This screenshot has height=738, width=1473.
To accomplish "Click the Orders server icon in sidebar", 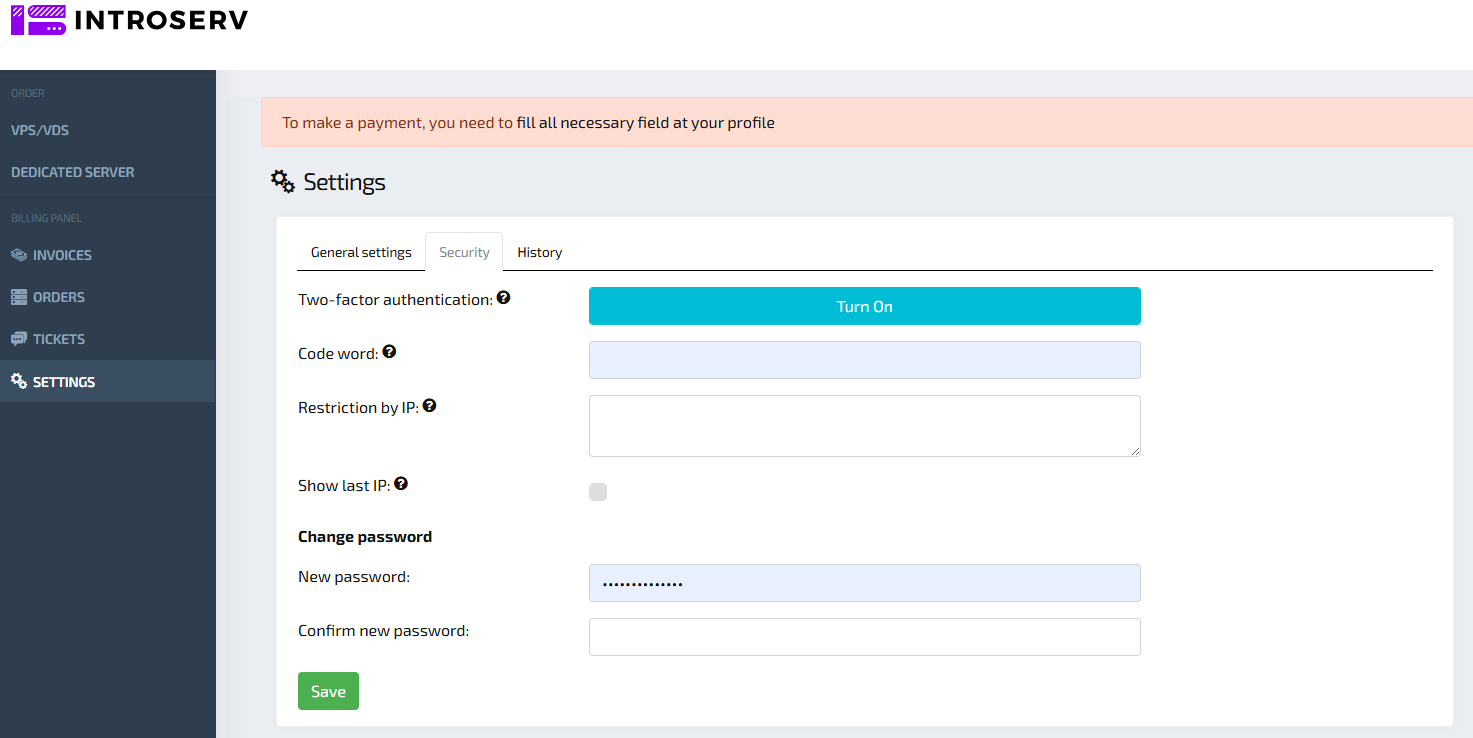I will point(19,297).
